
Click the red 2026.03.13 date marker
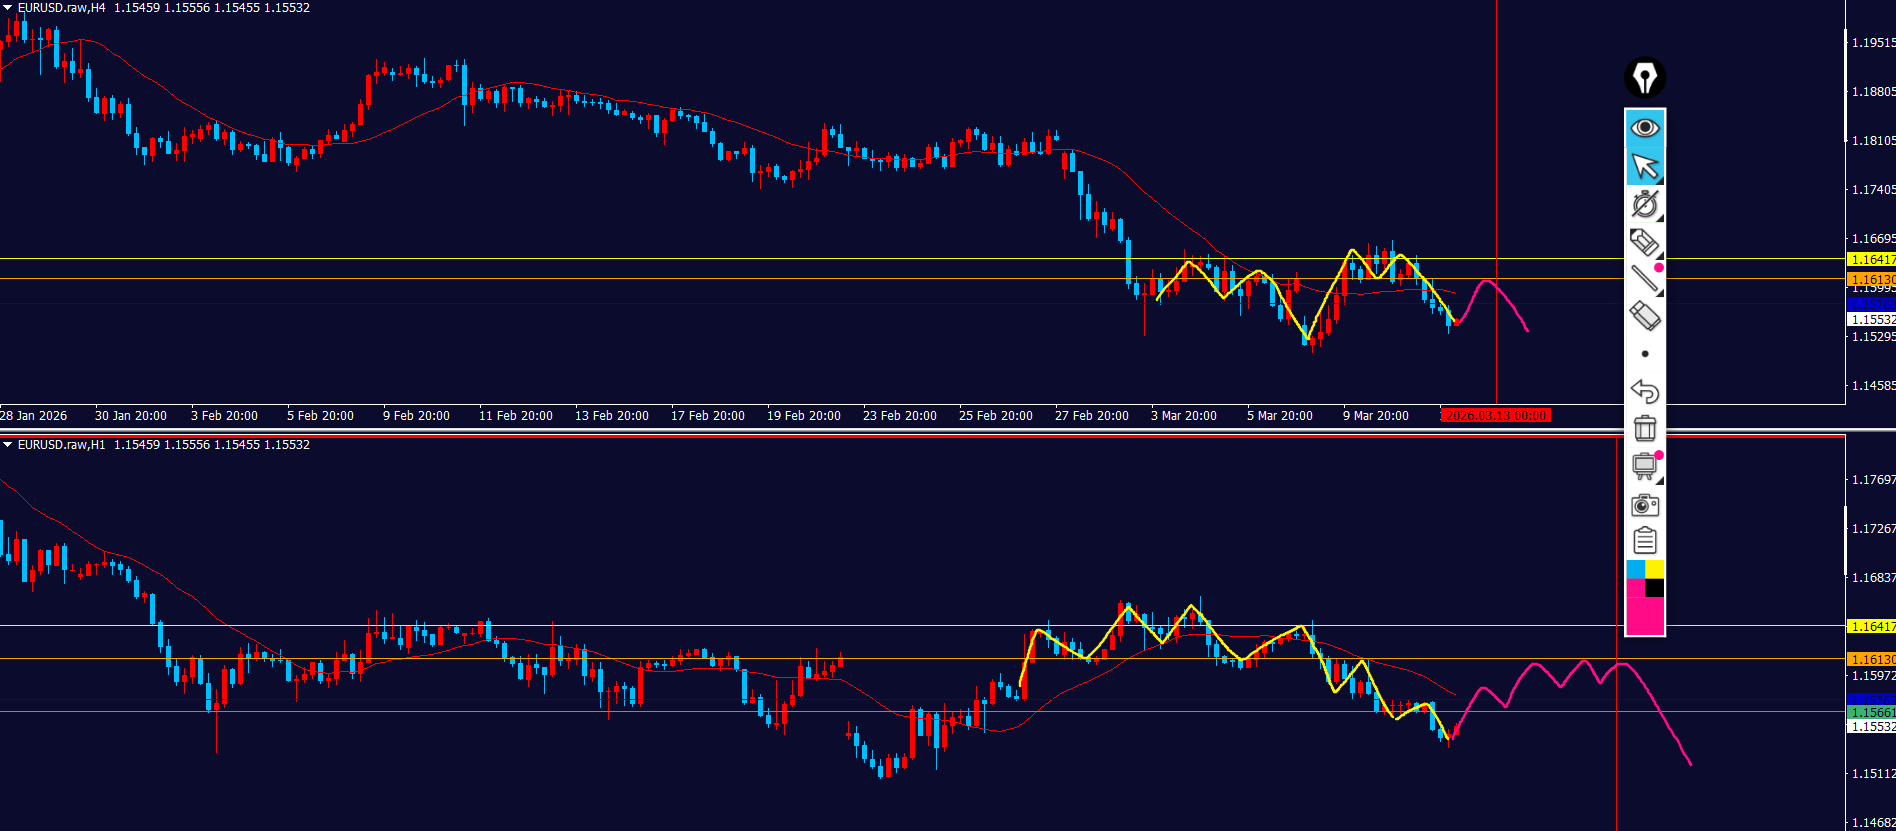(1496, 416)
